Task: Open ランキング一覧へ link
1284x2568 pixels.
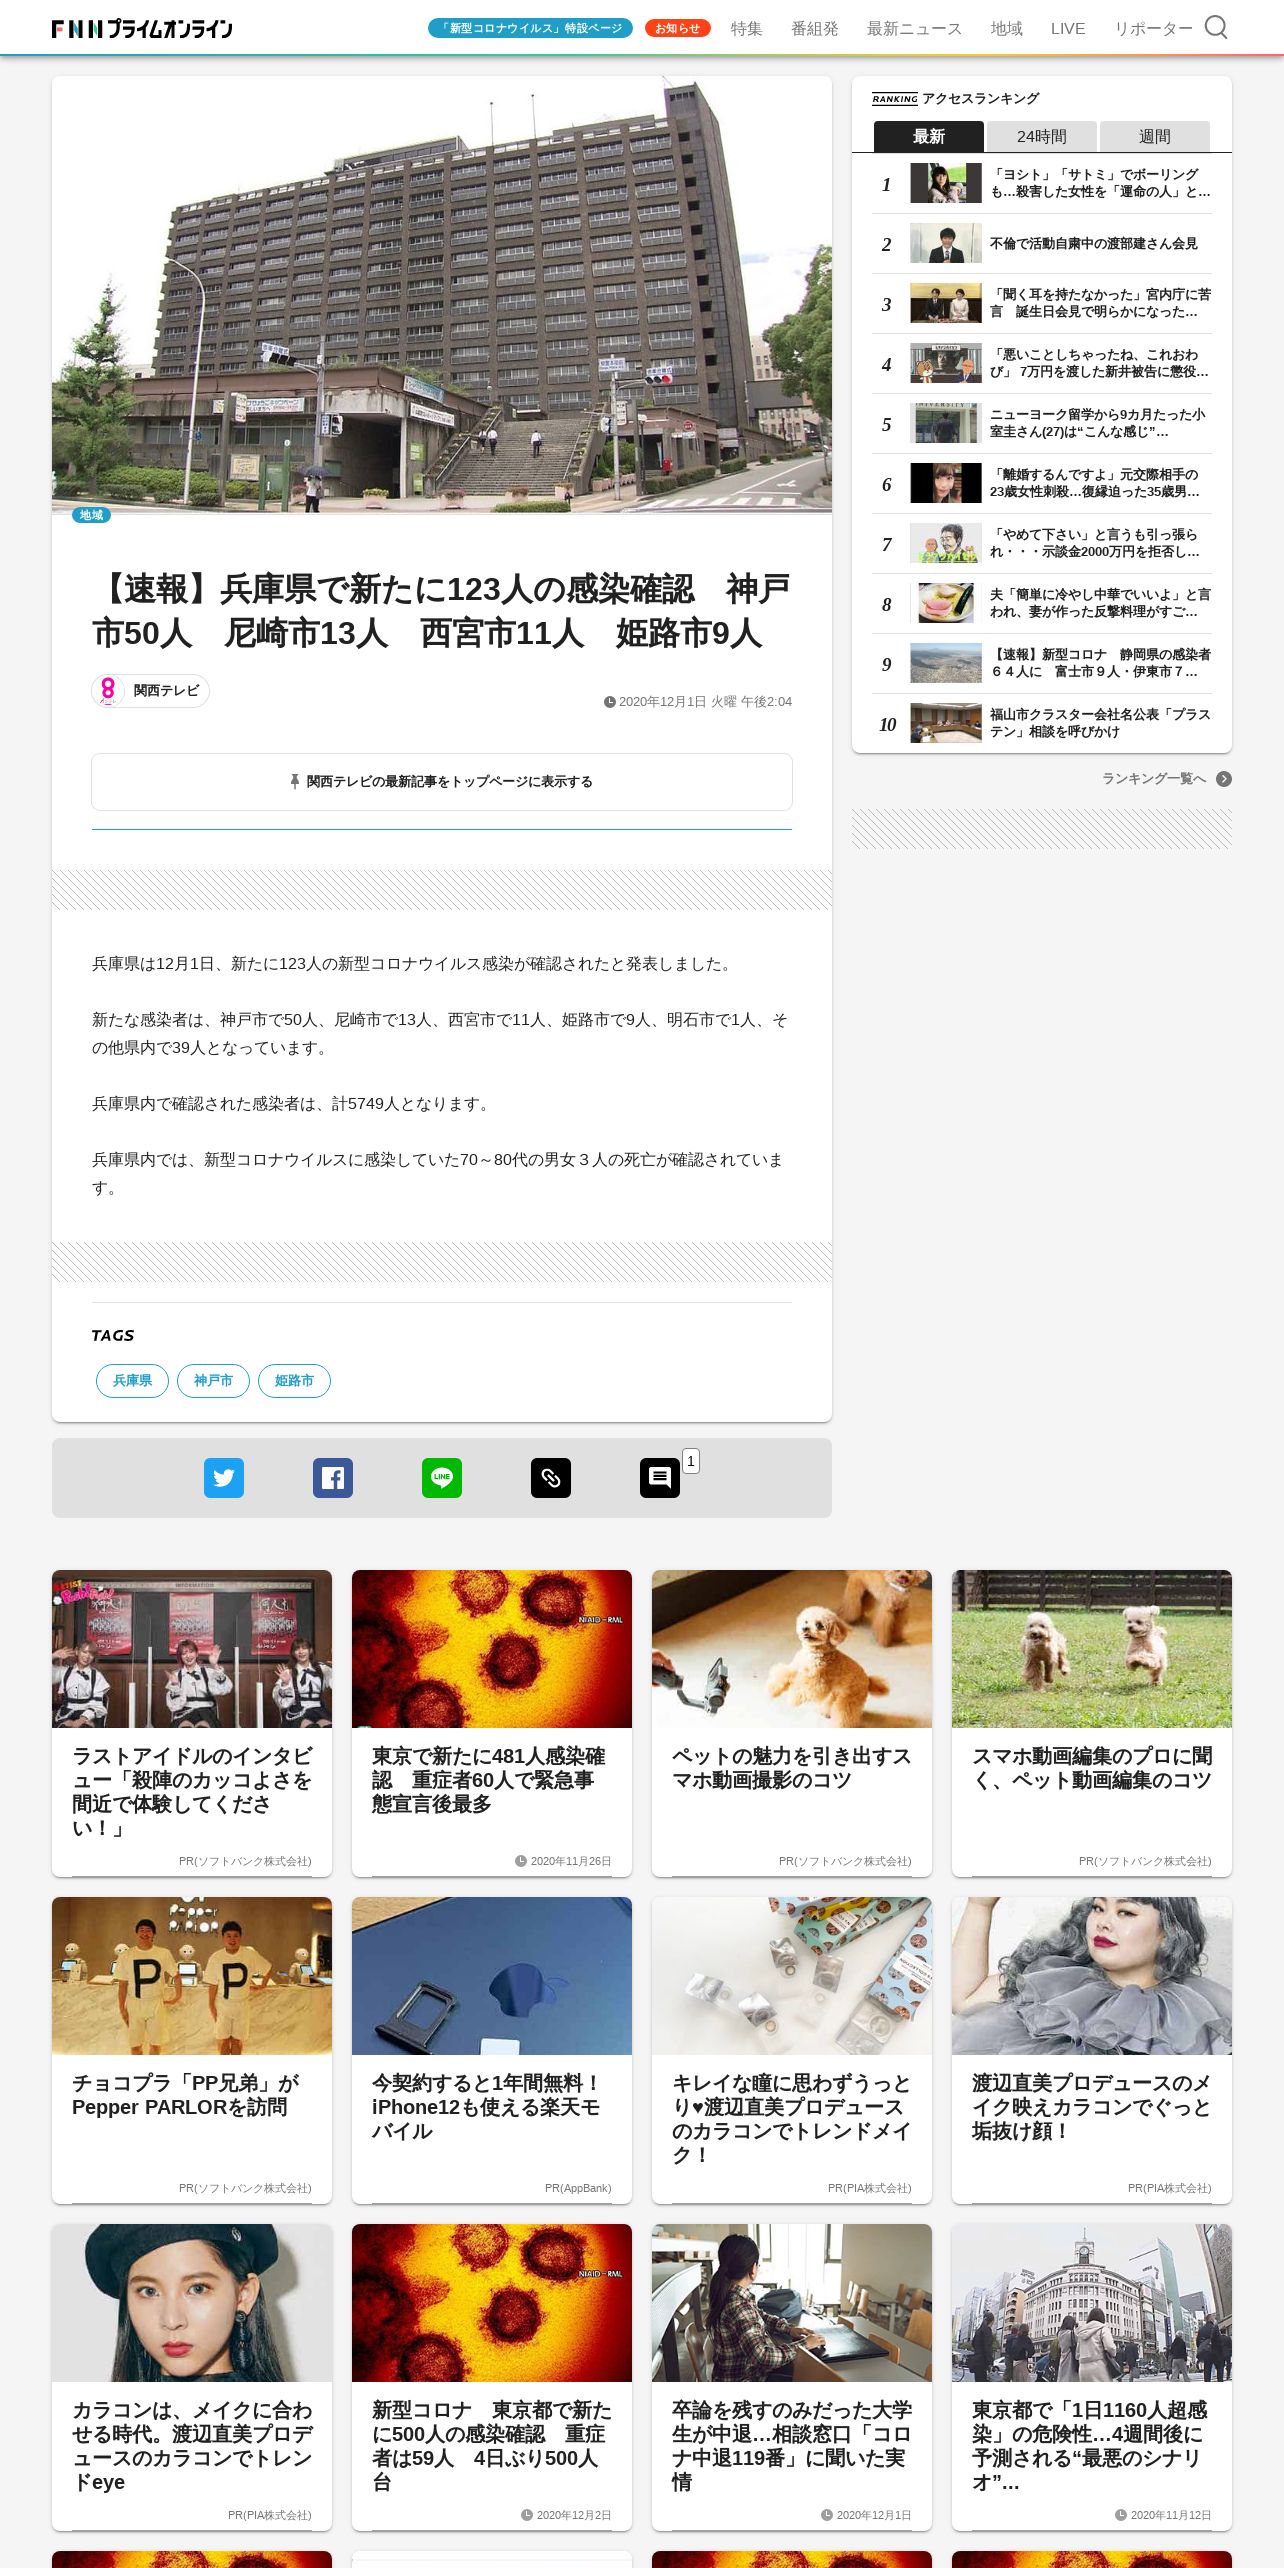Action: tap(1154, 779)
